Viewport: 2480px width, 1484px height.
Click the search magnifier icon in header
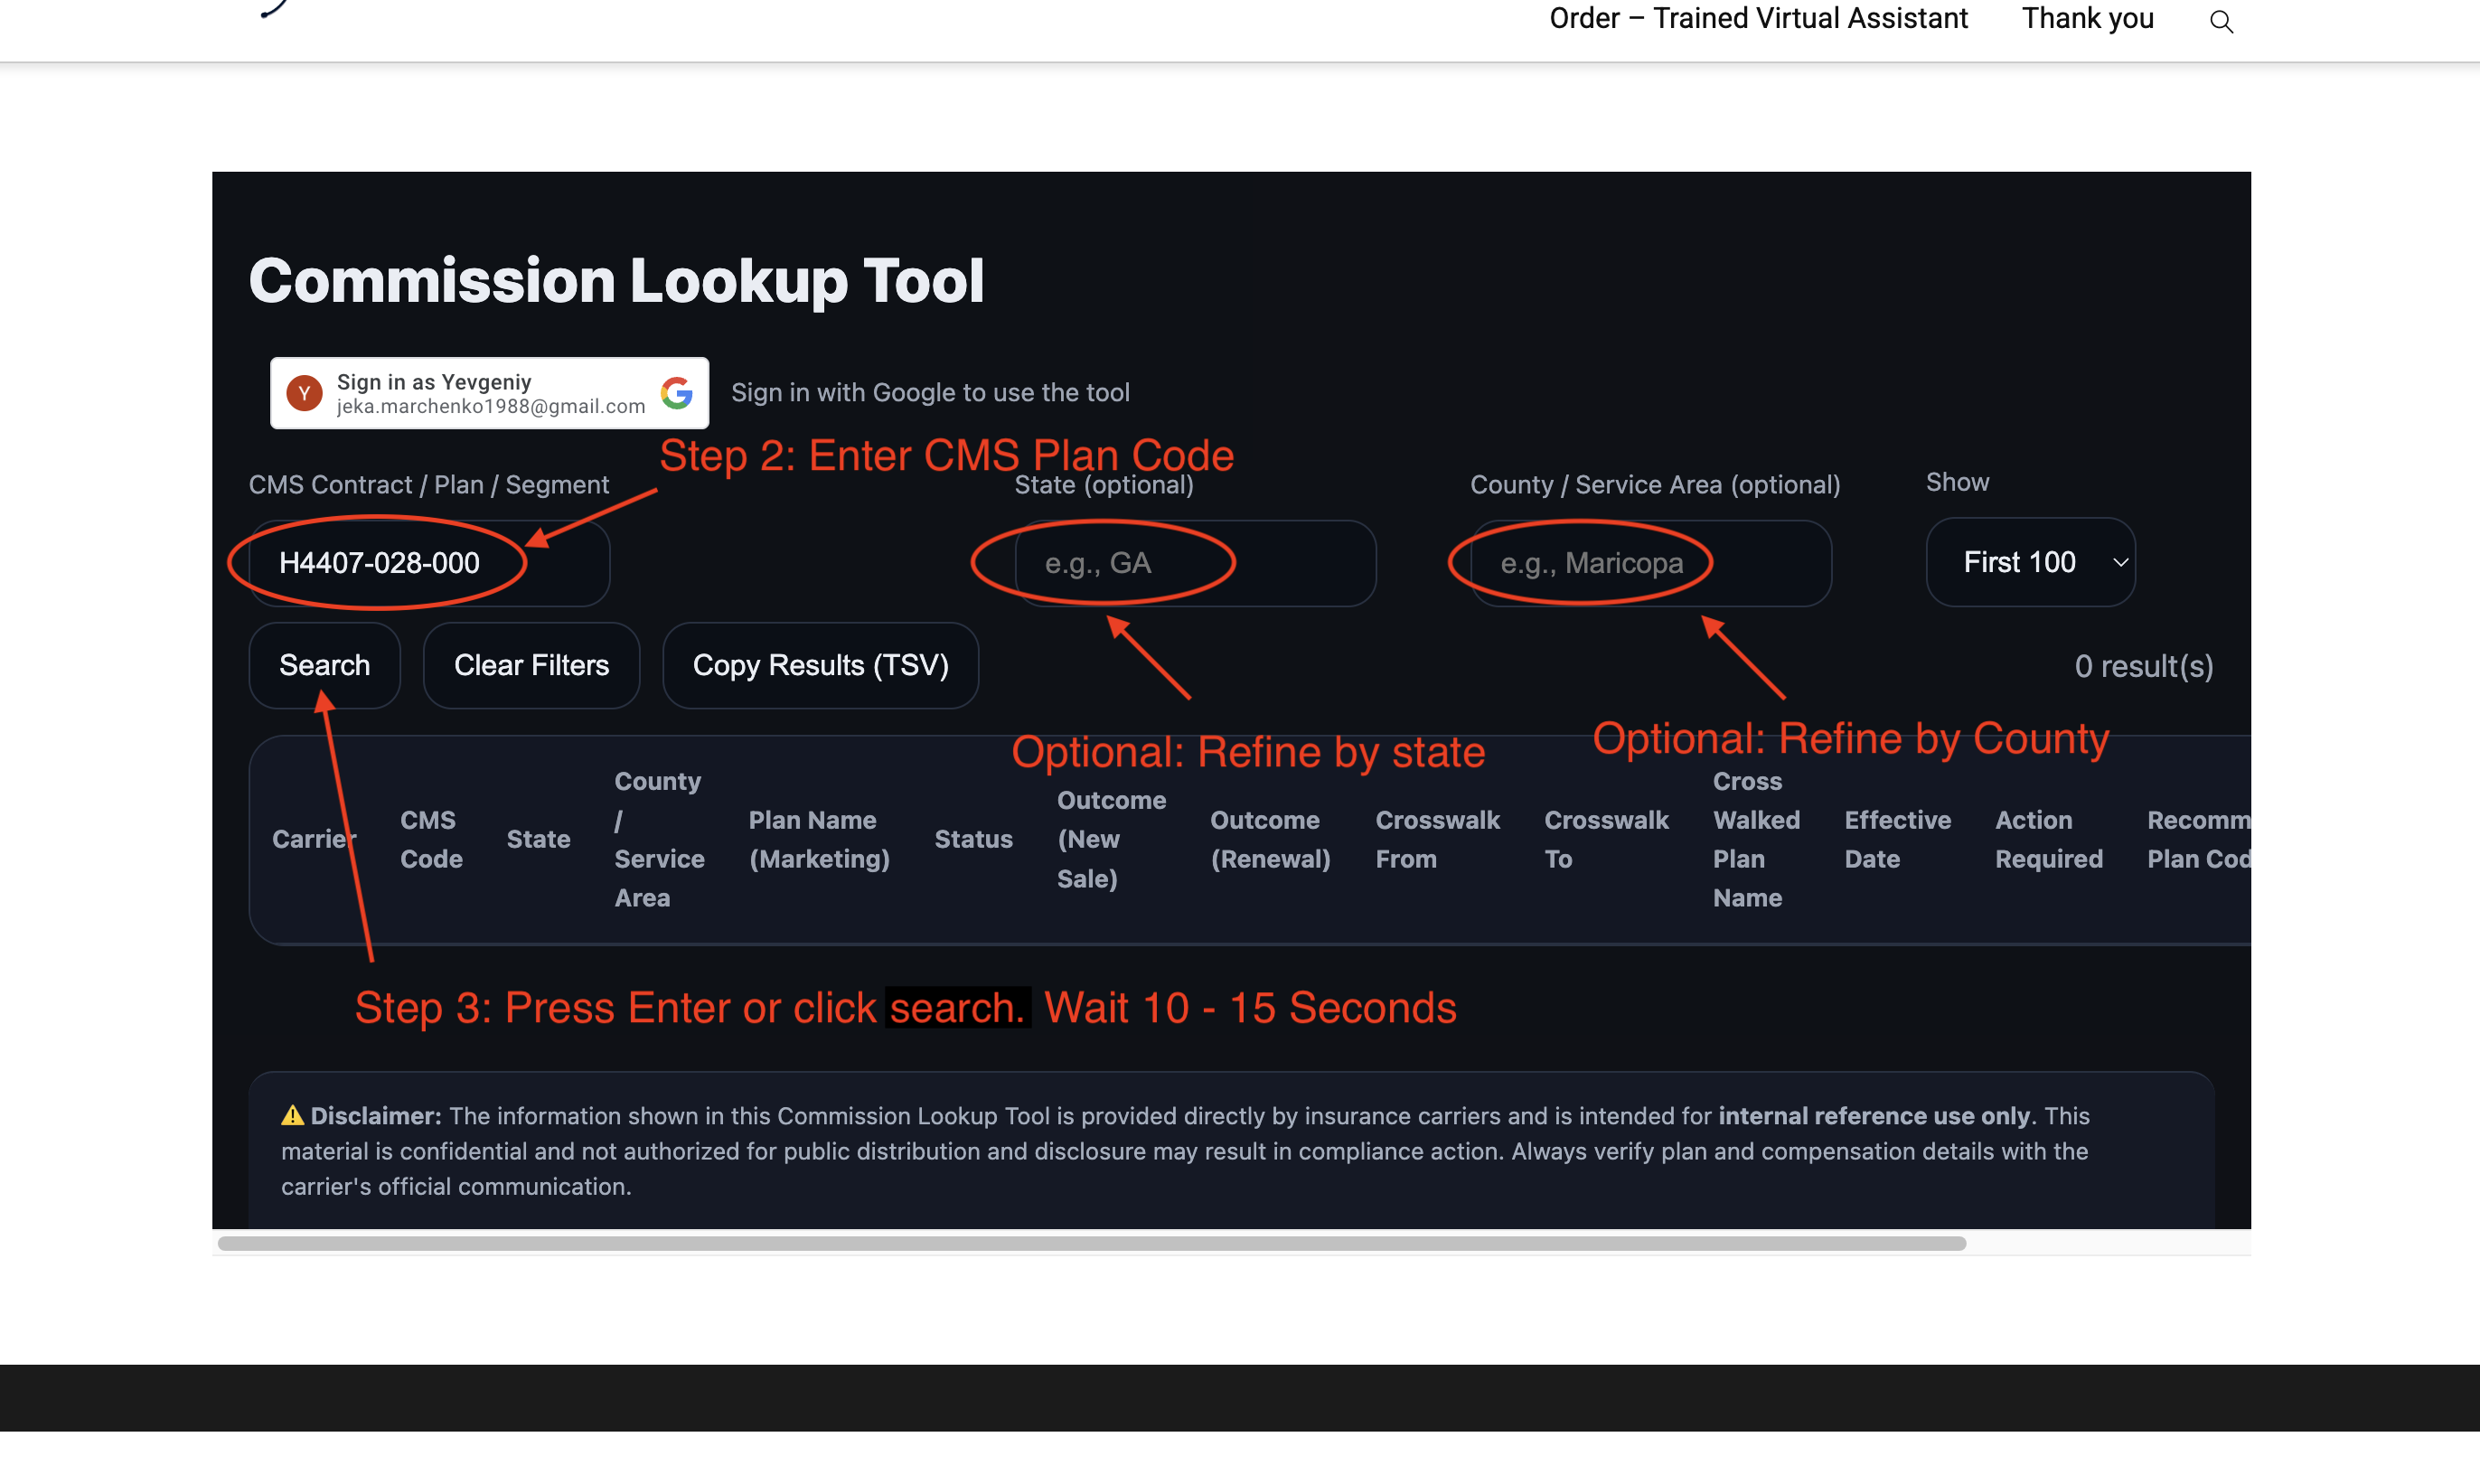coord(2221,21)
